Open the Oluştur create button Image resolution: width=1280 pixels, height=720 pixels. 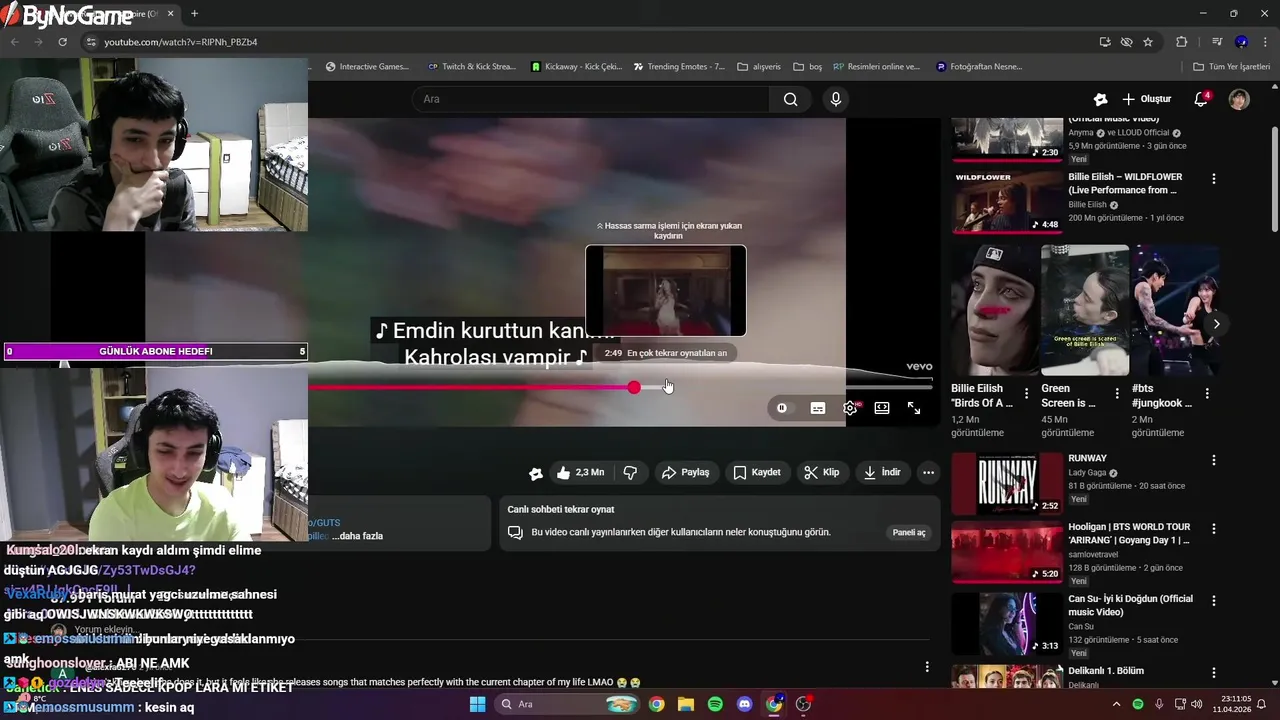(x=1147, y=99)
